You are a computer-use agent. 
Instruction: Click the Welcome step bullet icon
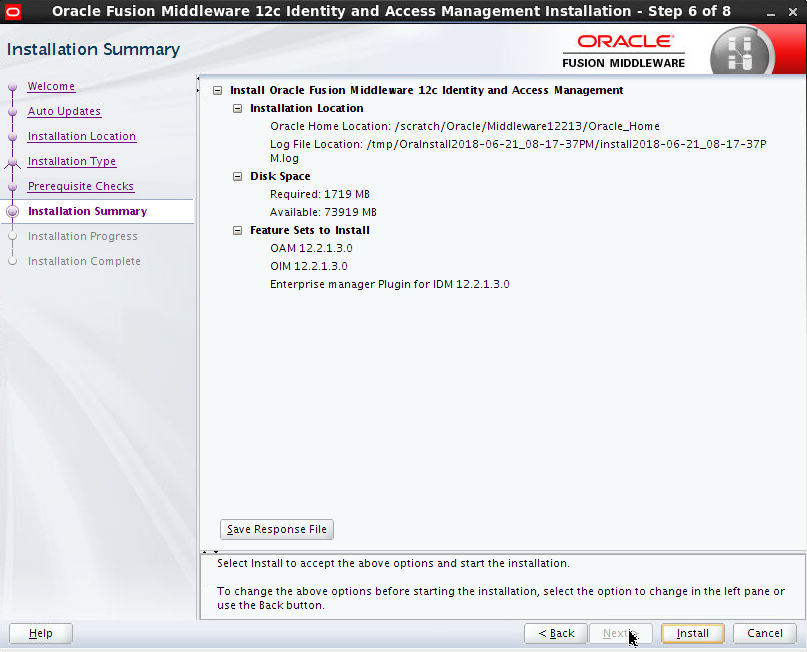[x=13, y=87]
